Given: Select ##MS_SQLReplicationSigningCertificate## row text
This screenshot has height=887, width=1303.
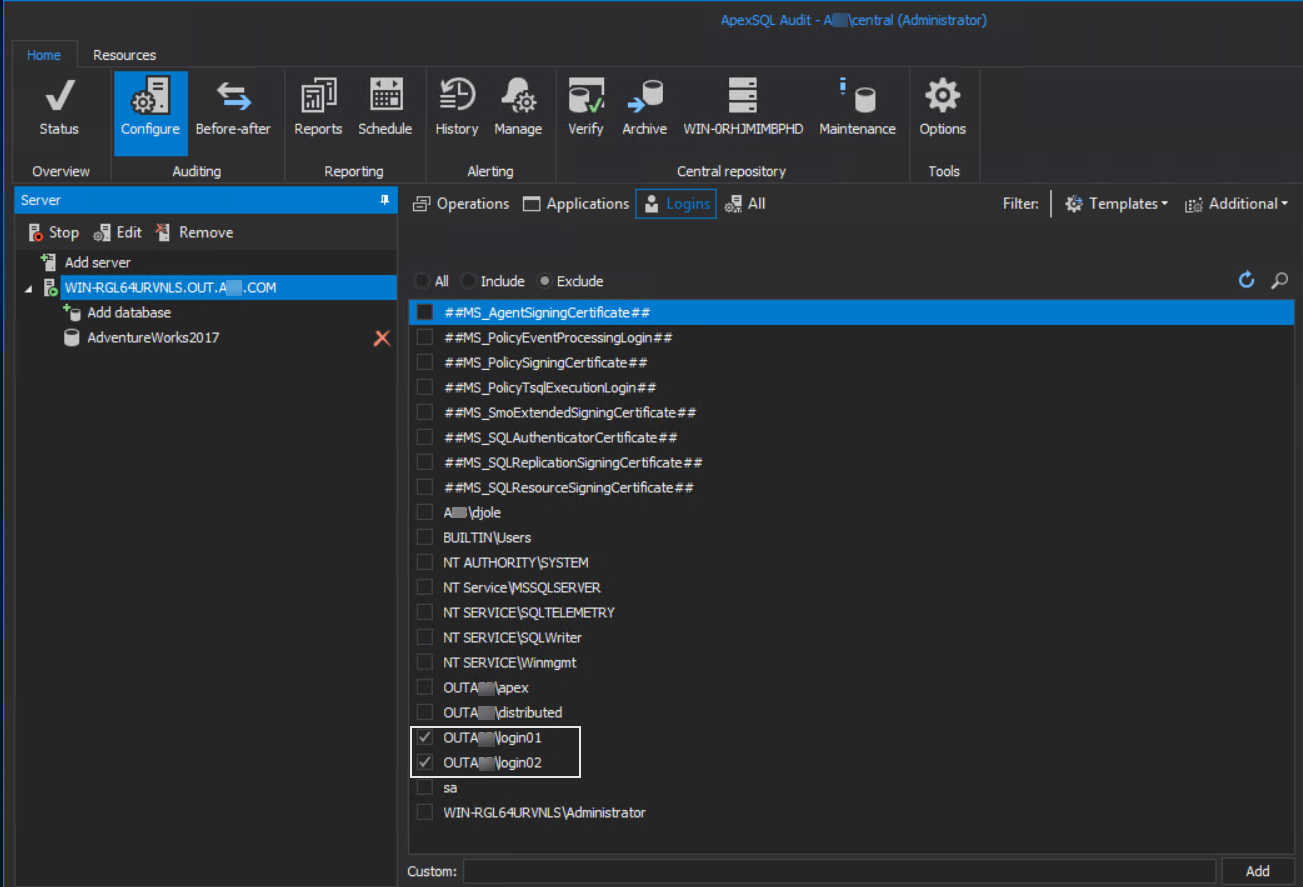Looking at the screenshot, I should (573, 462).
